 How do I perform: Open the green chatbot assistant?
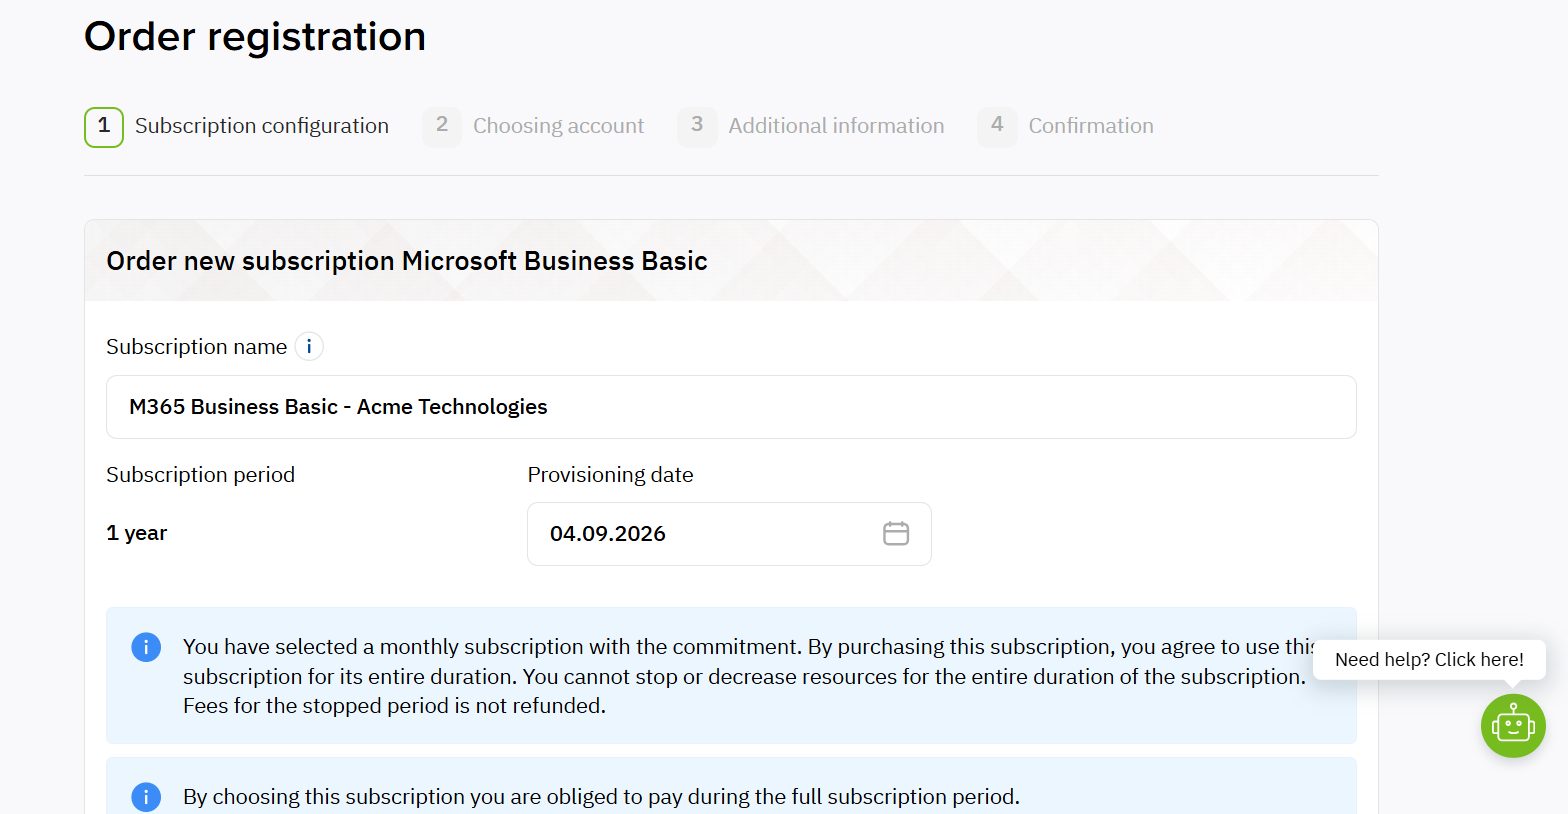pos(1513,725)
